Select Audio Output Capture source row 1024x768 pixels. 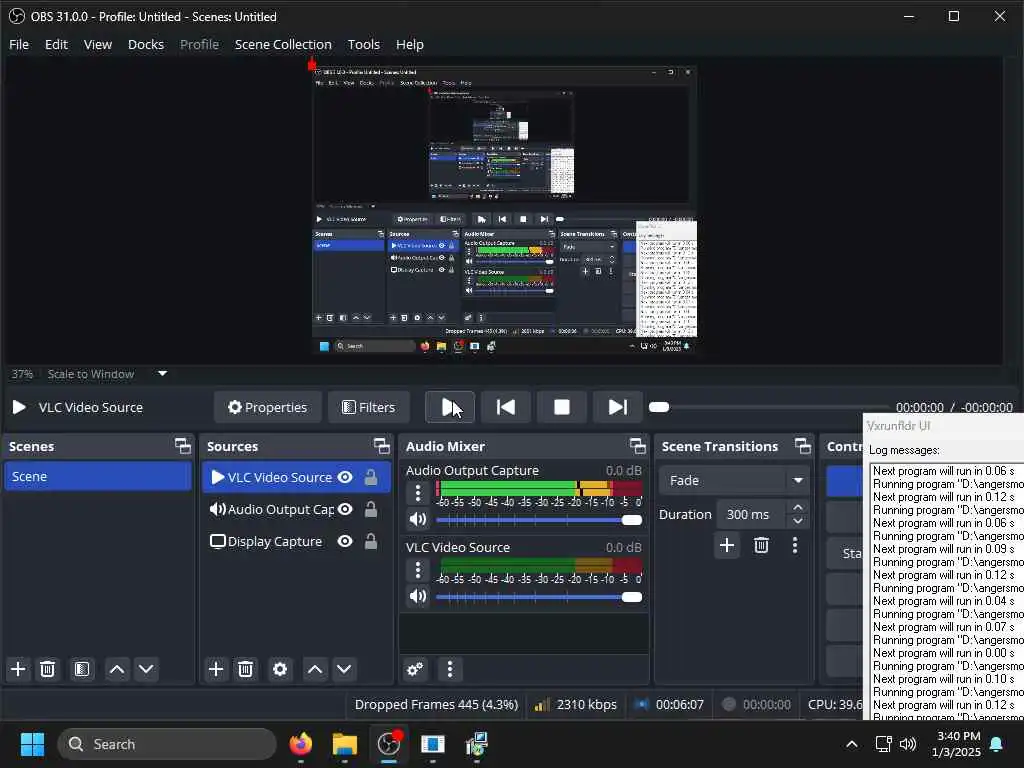point(296,509)
